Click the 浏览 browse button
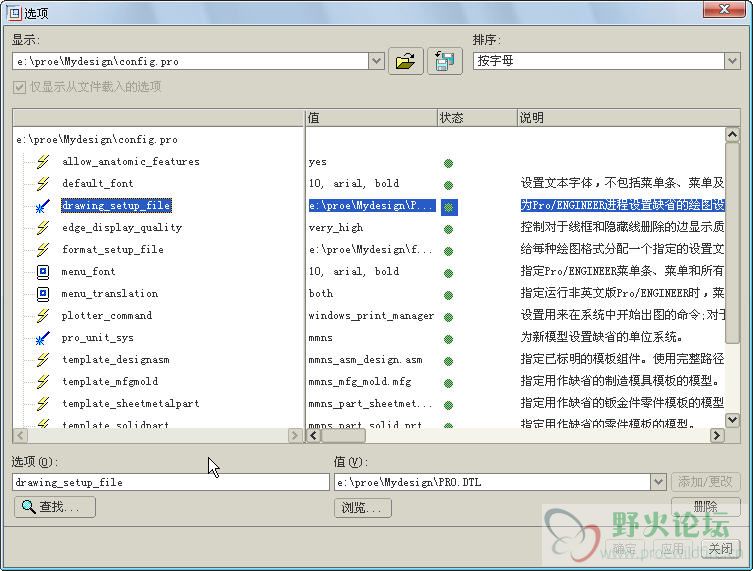This screenshot has height=571, width=753. click(363, 508)
